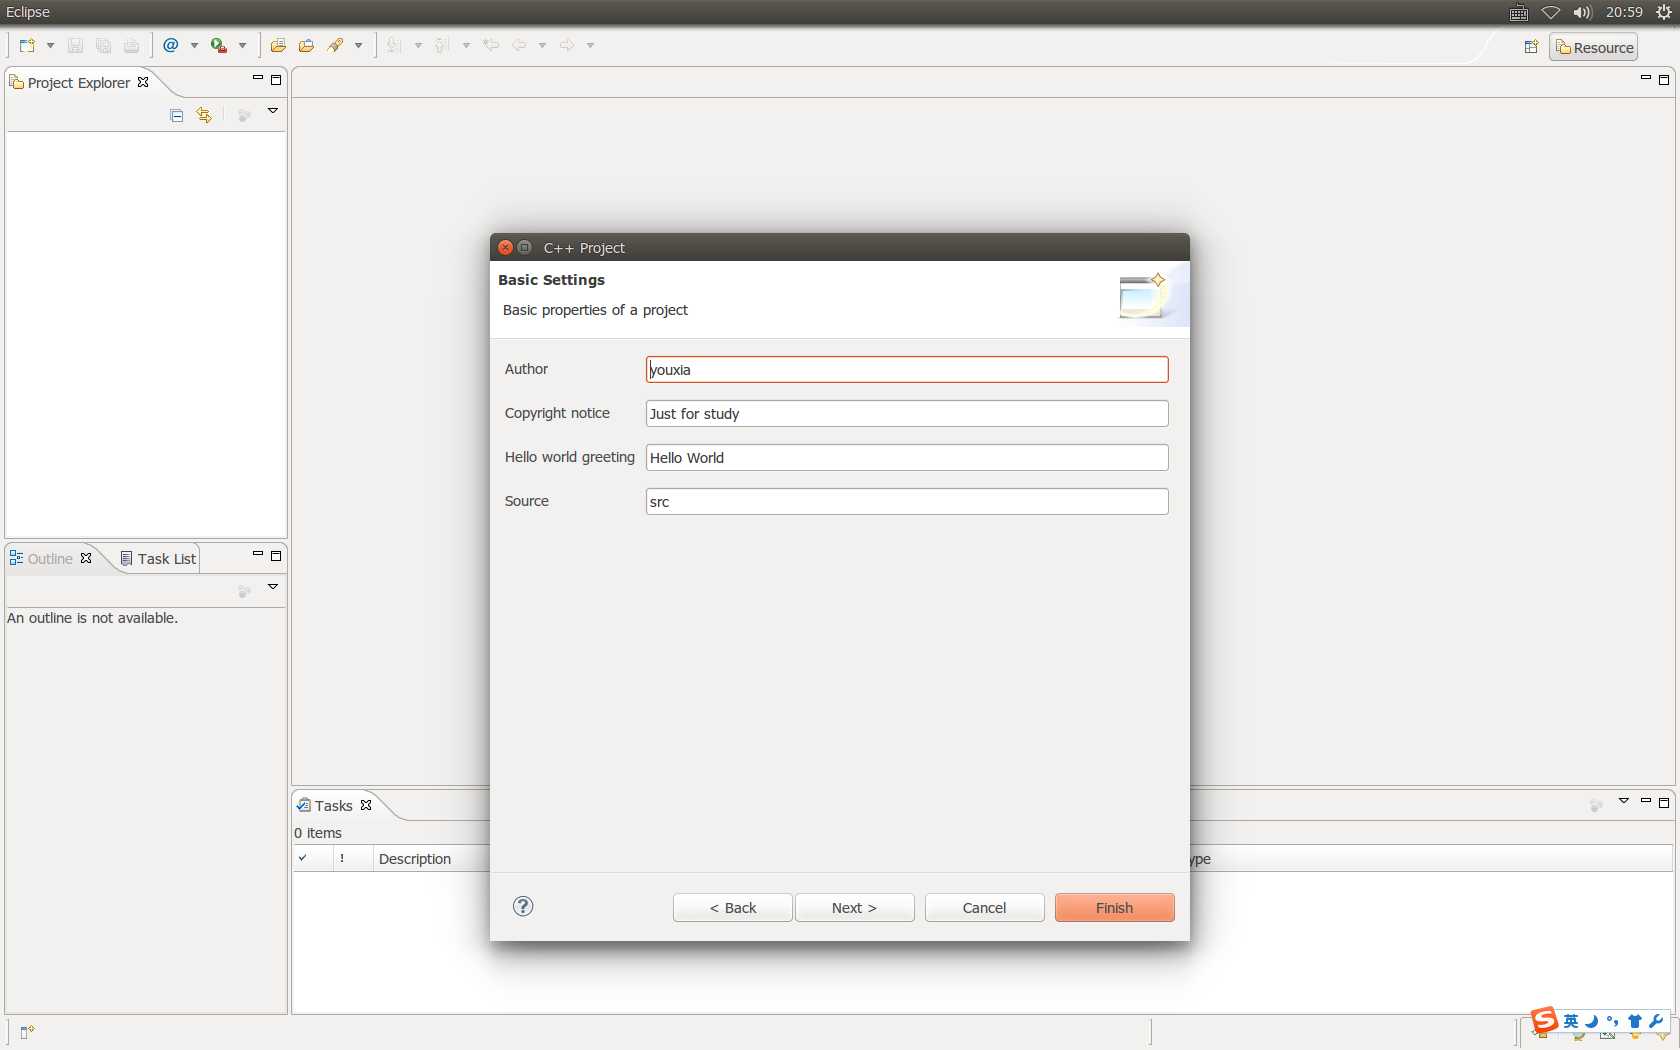Click the grayed-out Save All icon
Image resolution: width=1680 pixels, height=1050 pixels.
pyautogui.click(x=103, y=46)
